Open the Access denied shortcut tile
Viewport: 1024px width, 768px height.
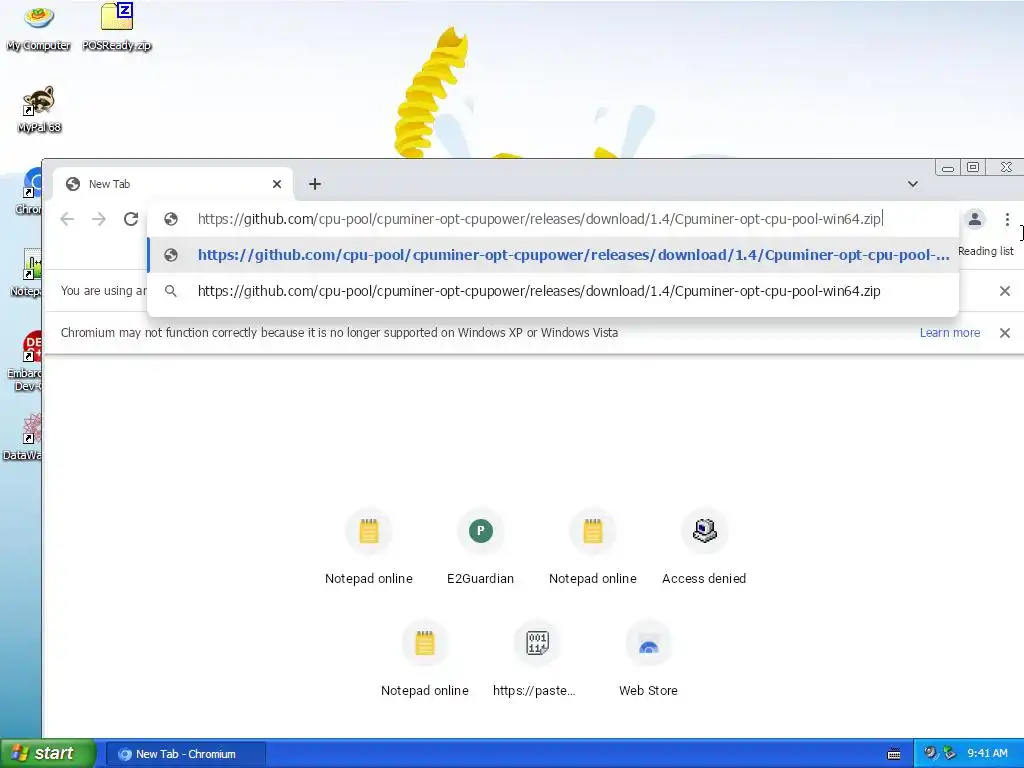point(704,547)
